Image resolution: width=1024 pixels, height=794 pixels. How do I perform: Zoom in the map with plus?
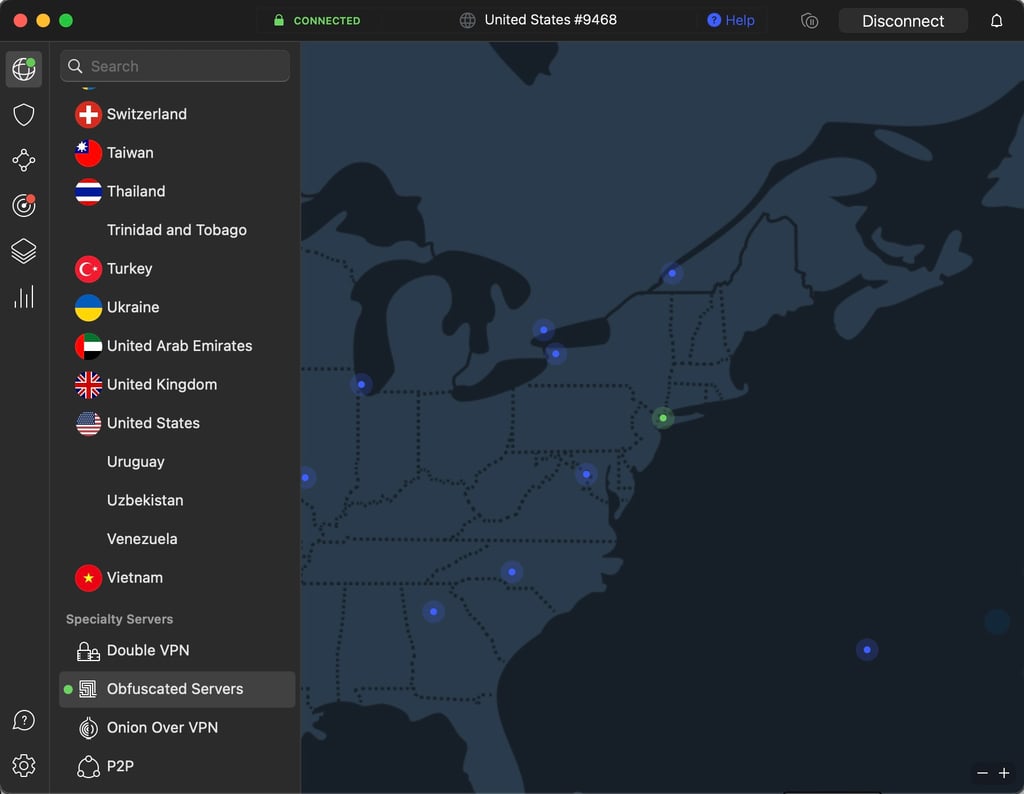point(1004,773)
